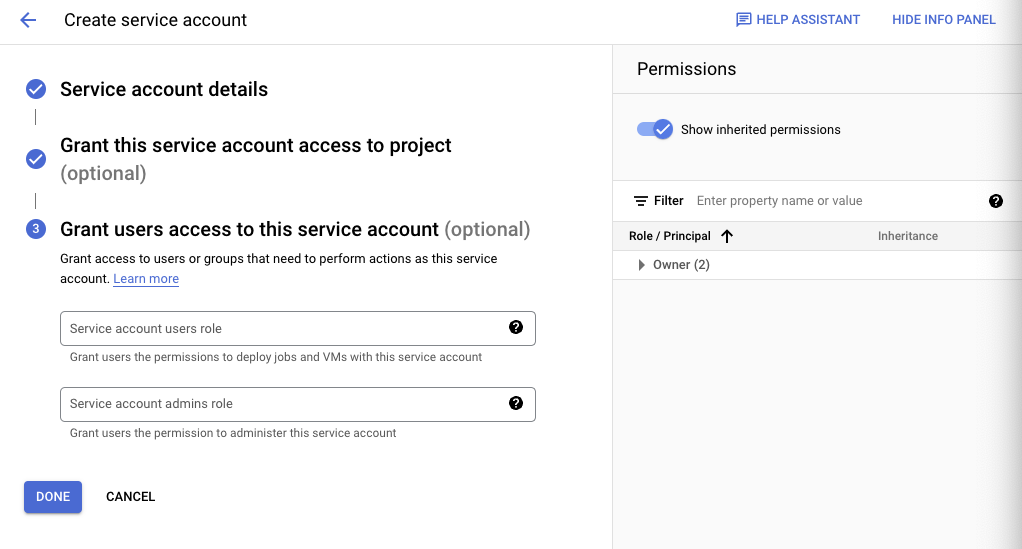This screenshot has width=1022, height=549.
Task: Expand the Owner (2) role row
Action: point(642,265)
